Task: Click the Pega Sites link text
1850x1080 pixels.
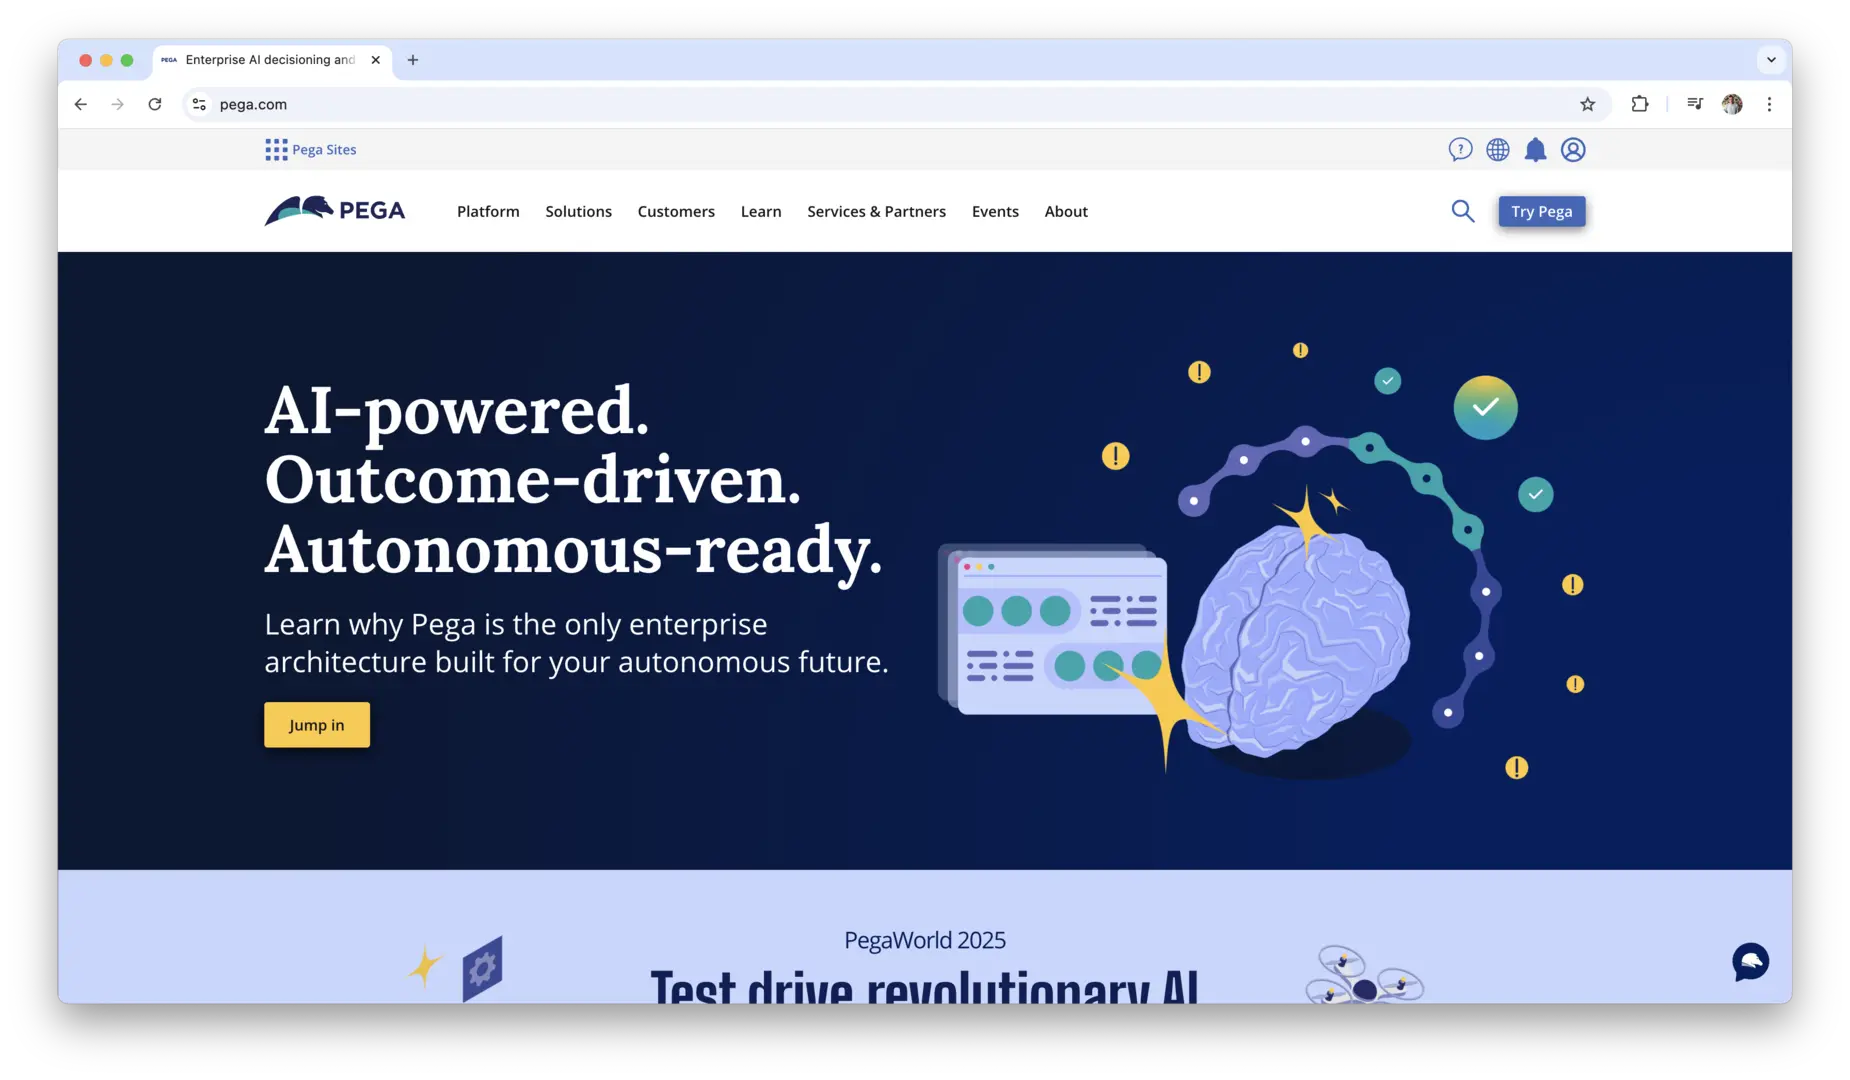Action: 324,150
